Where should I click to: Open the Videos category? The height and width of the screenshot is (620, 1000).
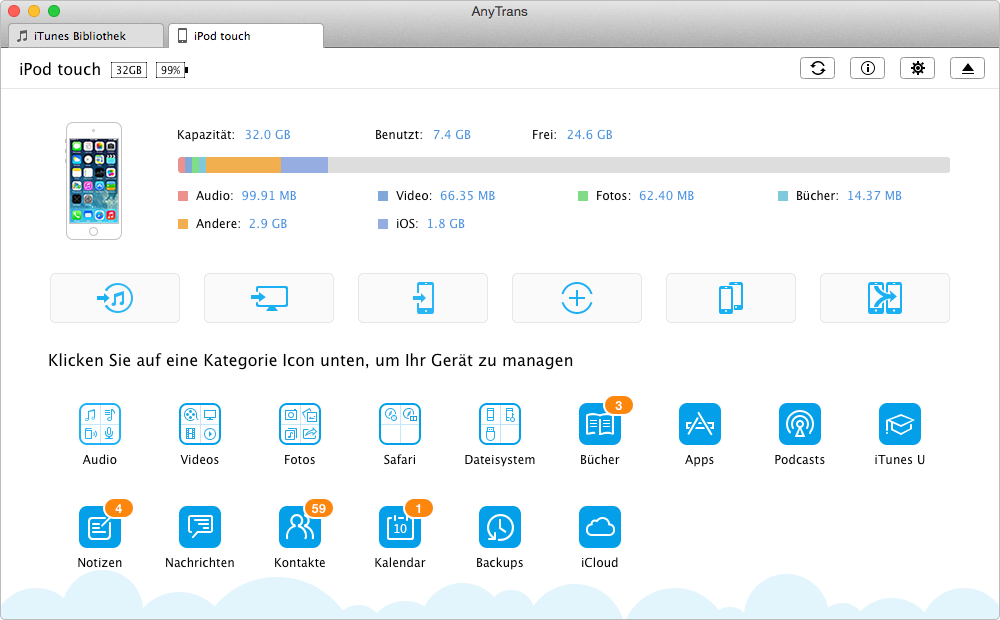pyautogui.click(x=200, y=424)
